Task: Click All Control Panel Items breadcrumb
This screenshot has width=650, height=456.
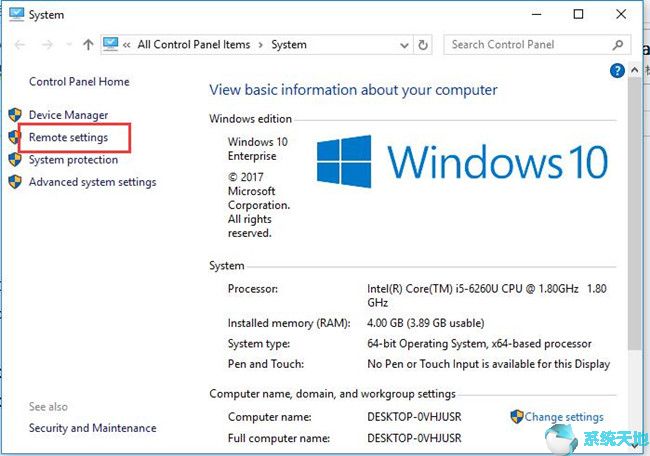Action: (x=194, y=44)
